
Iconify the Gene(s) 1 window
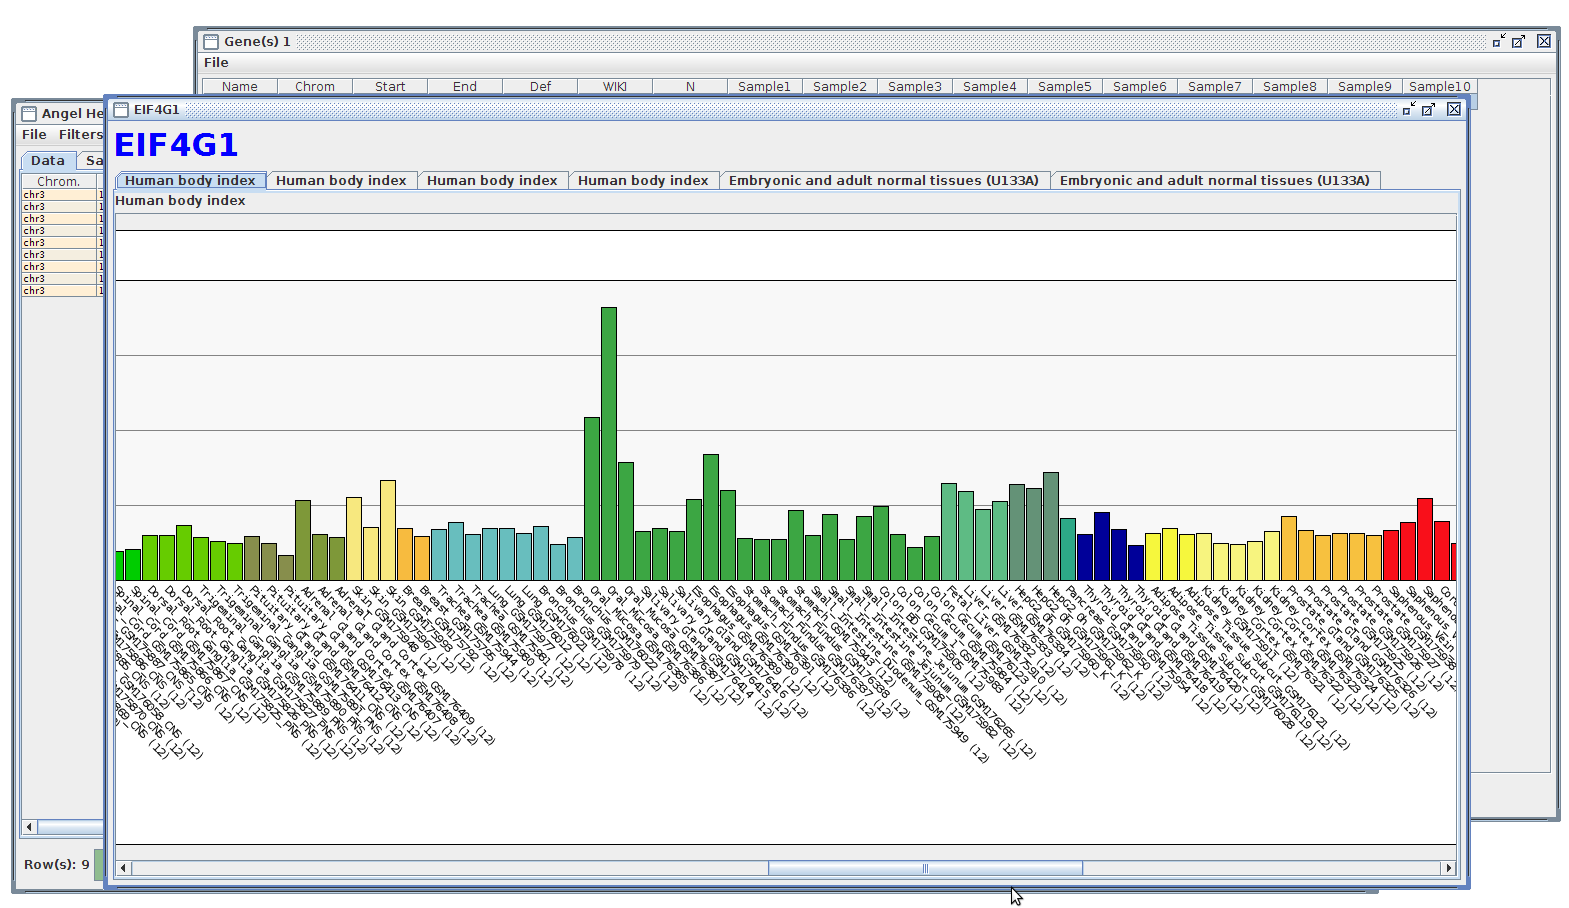click(1498, 42)
